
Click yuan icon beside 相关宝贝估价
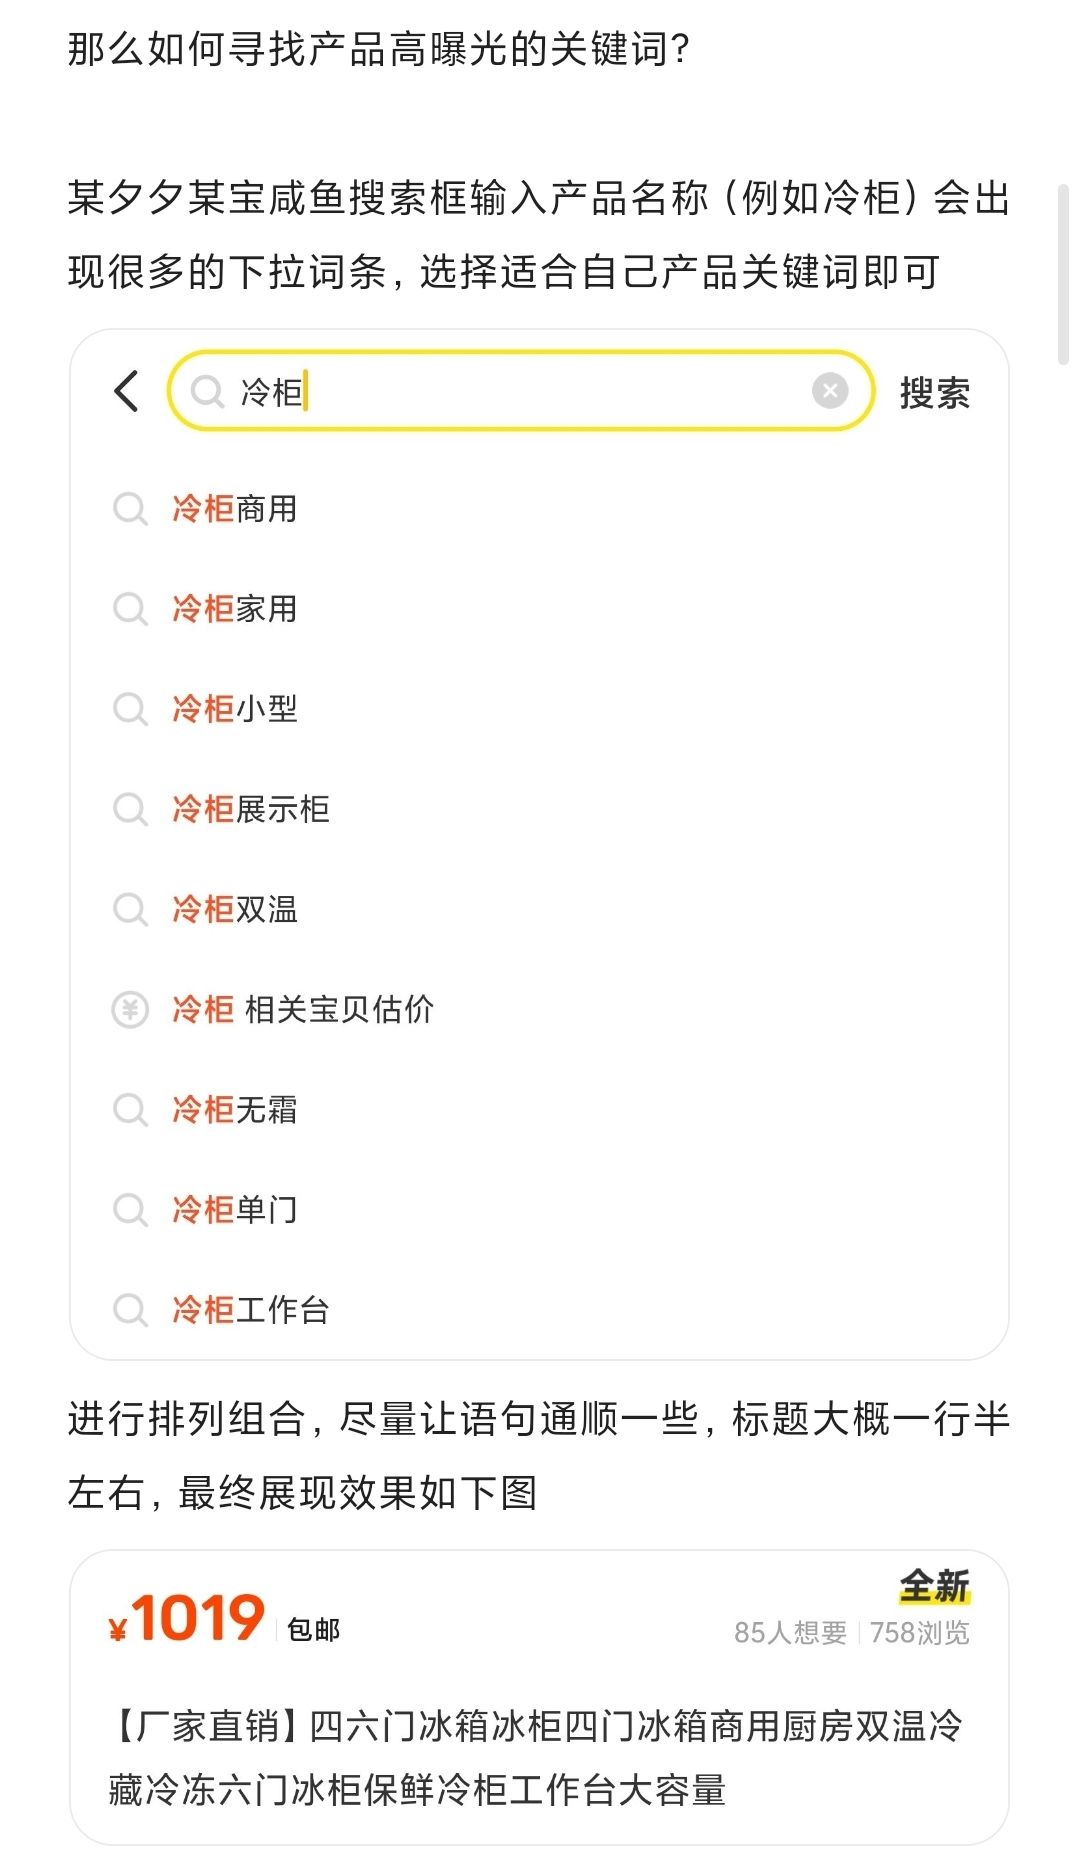[130, 1010]
